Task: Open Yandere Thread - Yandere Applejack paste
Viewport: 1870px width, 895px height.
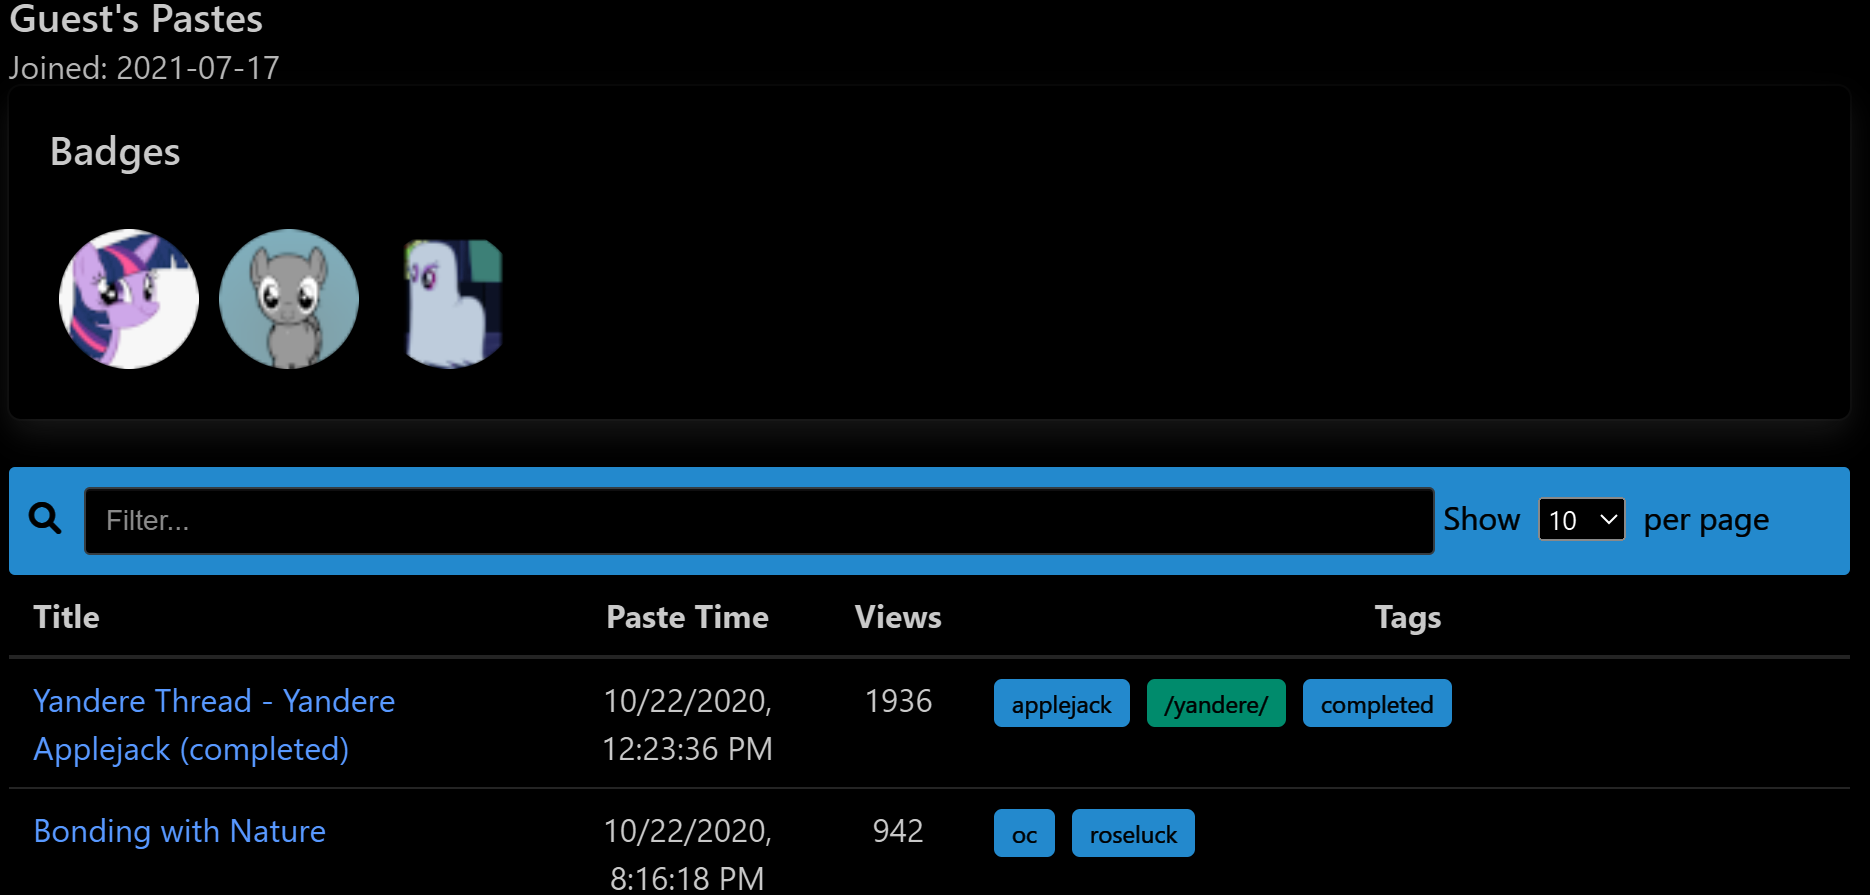Action: click(214, 725)
